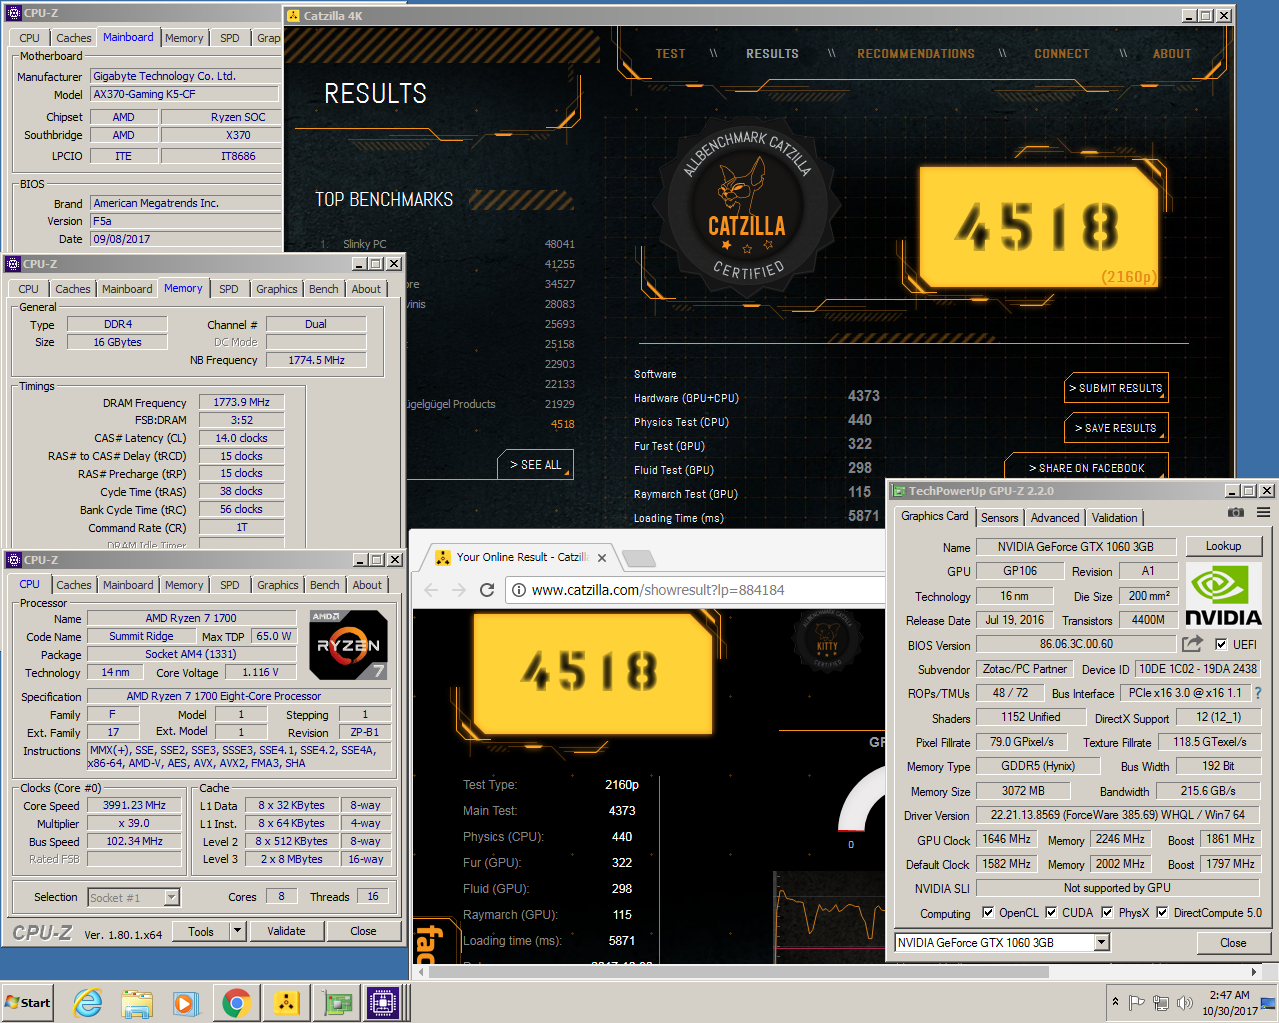
Task: Click the Ryzen 7 logo in CPU-Z
Action: [x=348, y=645]
